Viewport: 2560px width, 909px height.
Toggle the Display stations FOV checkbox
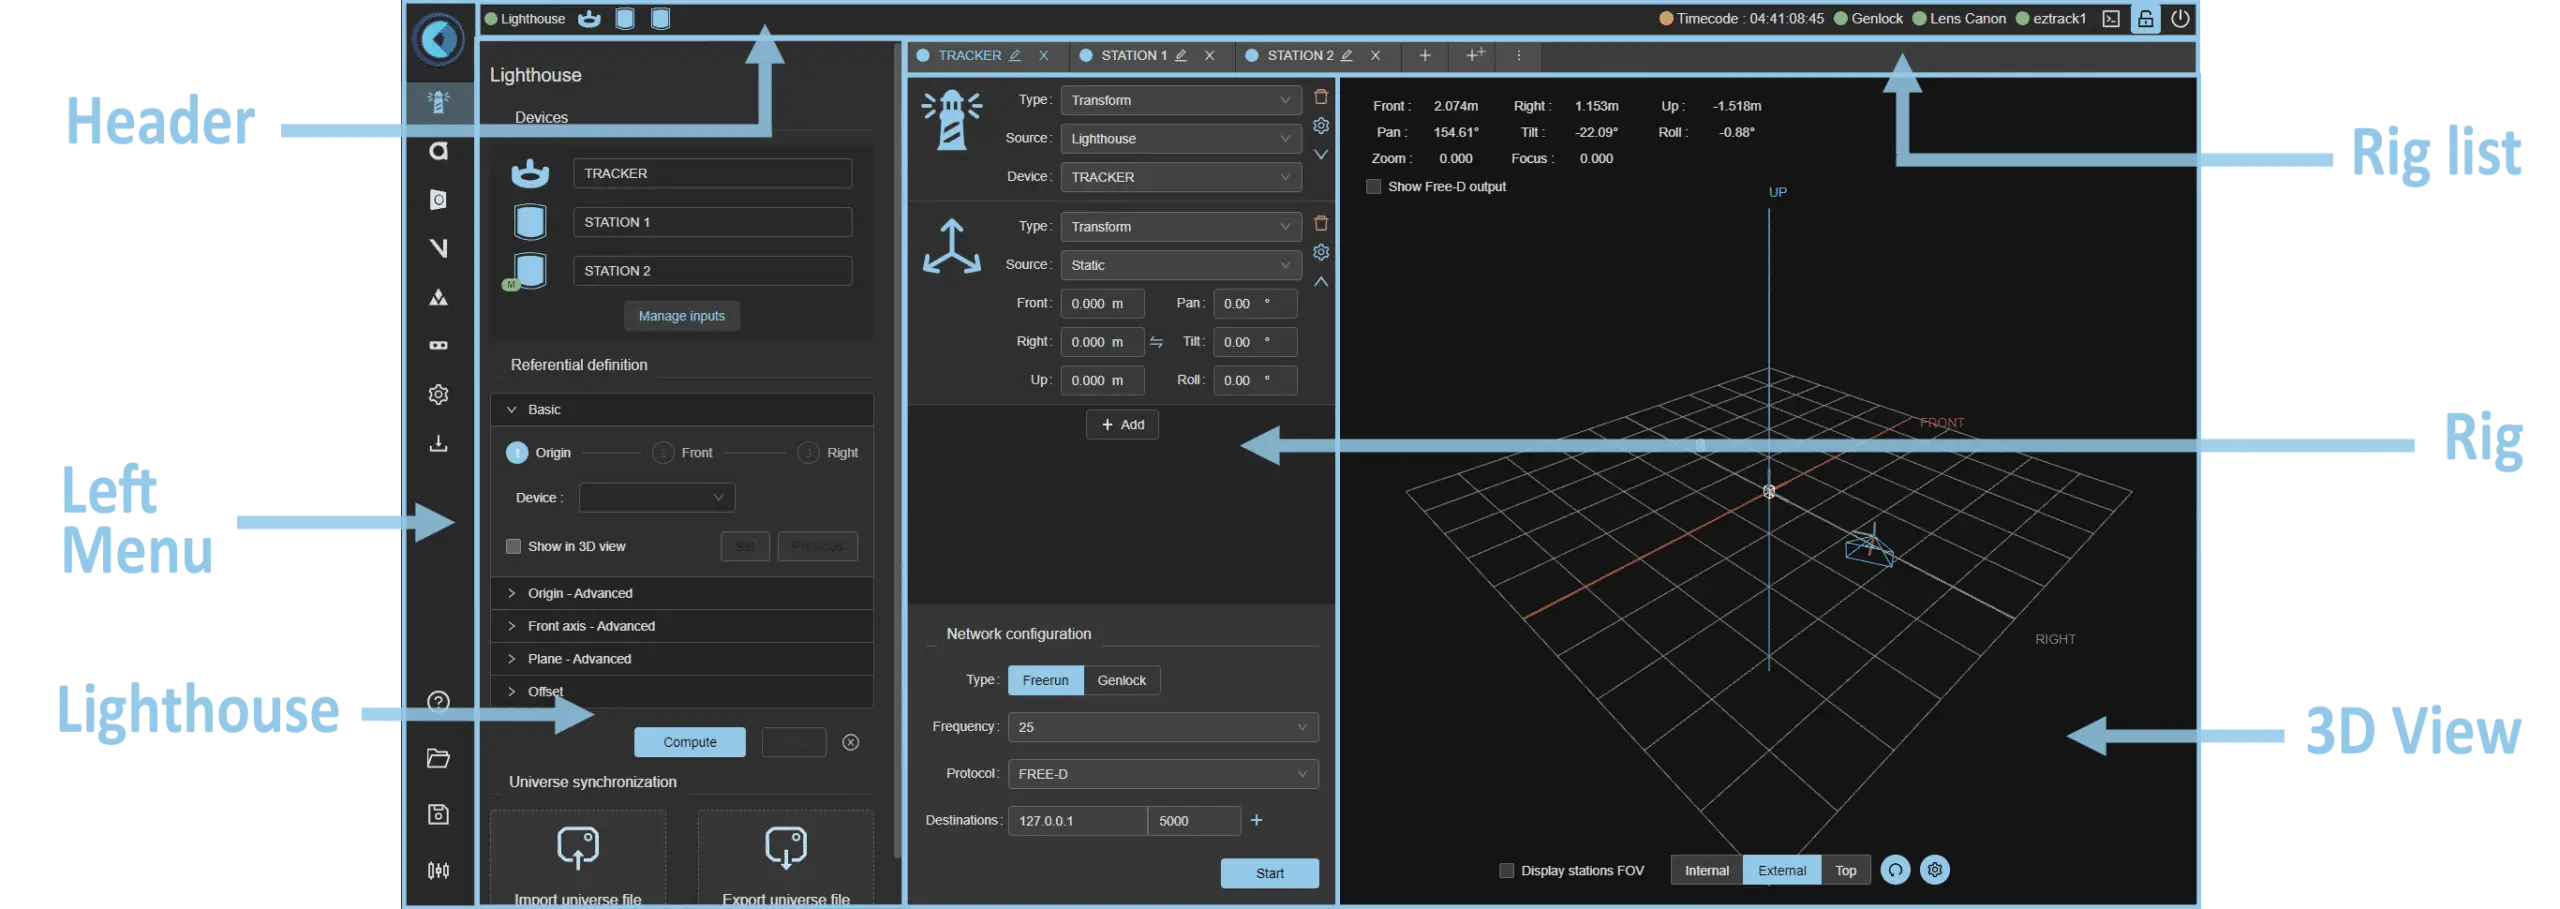point(1506,871)
